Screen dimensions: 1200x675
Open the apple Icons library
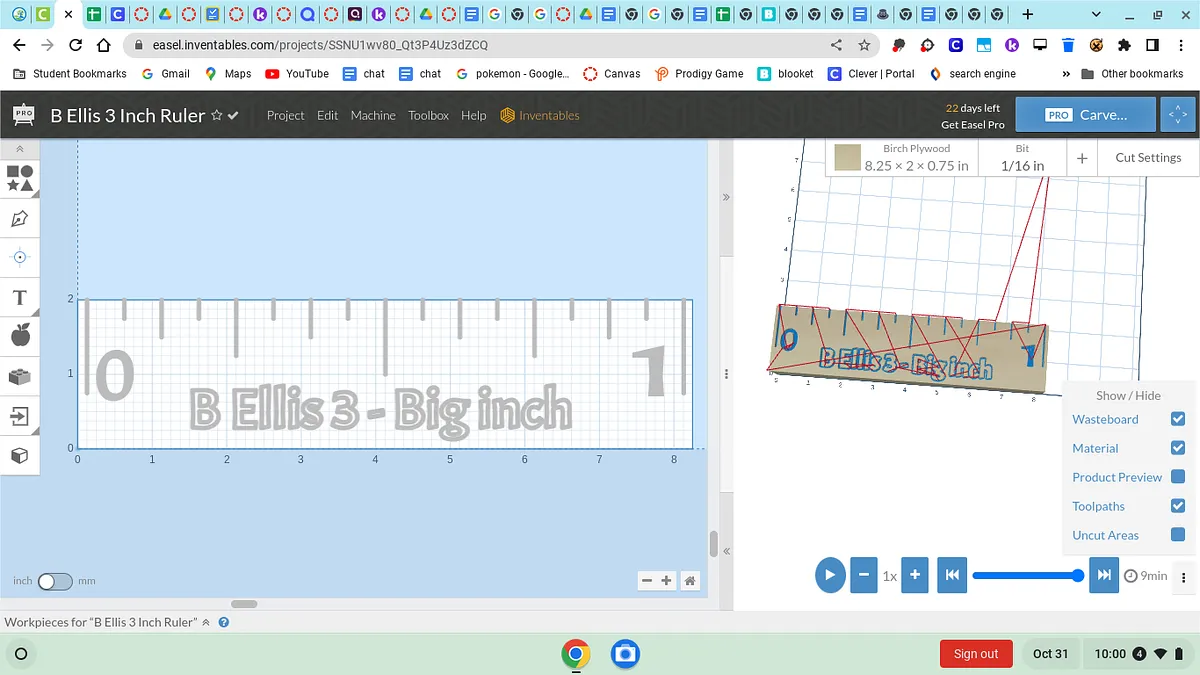pyautogui.click(x=20, y=336)
